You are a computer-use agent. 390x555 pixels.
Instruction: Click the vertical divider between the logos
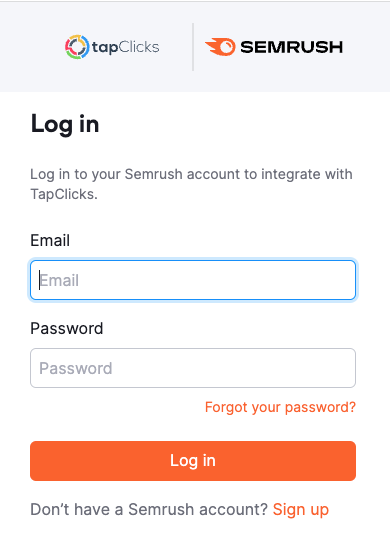coord(193,47)
